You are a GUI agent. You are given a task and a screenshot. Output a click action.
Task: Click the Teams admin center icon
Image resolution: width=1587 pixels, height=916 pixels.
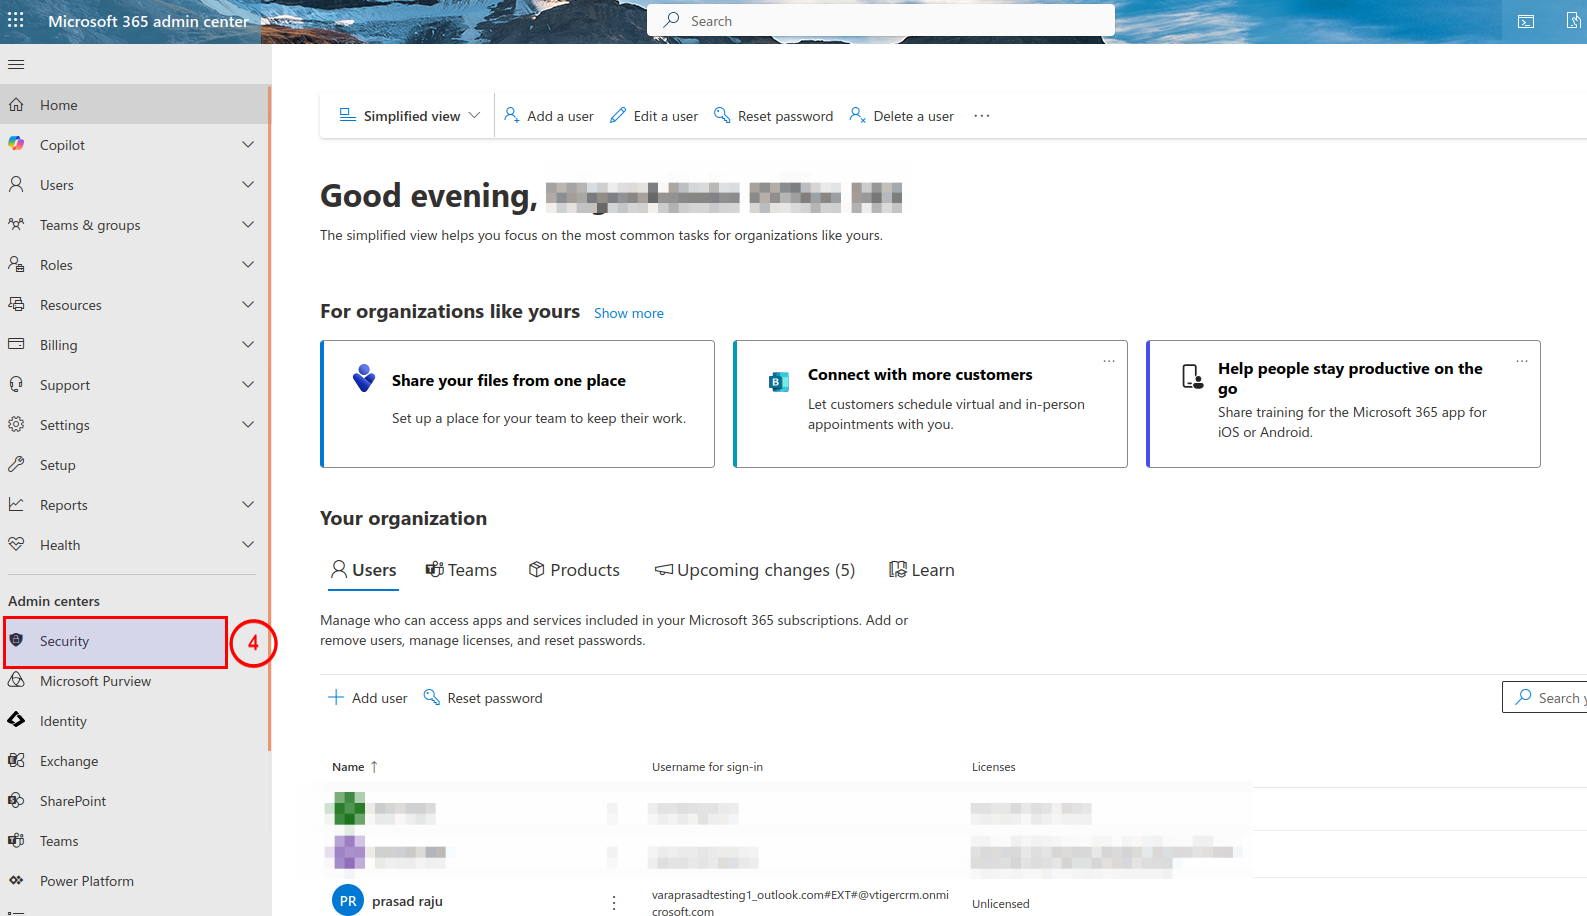[16, 840]
